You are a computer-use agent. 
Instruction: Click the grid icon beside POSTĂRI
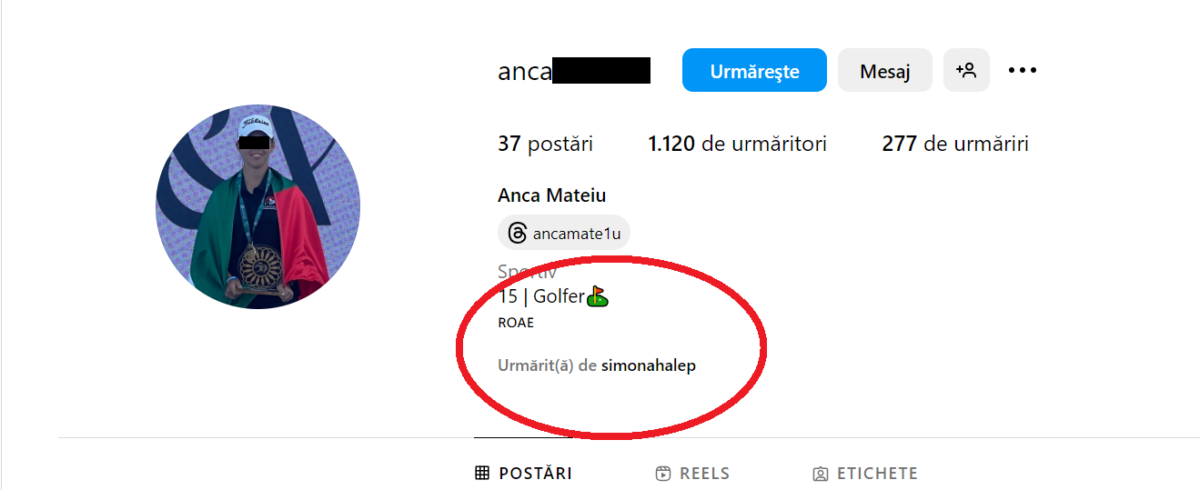click(481, 473)
